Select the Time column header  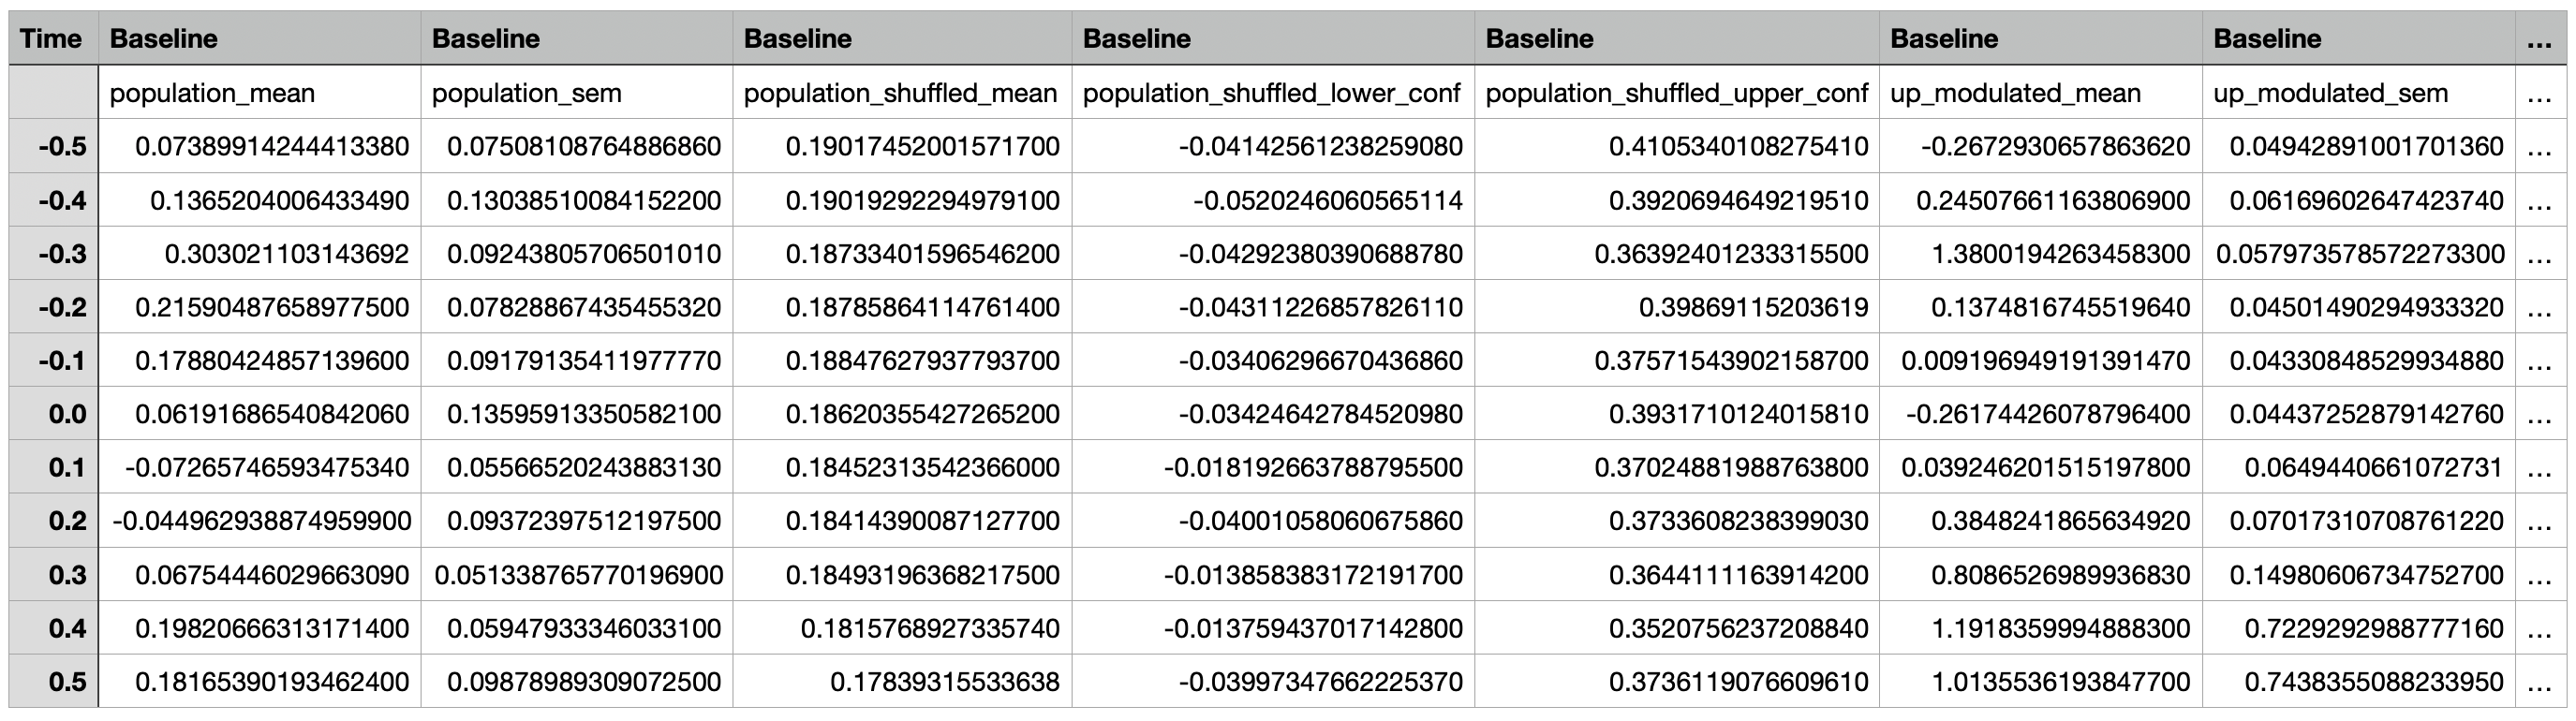coord(51,38)
